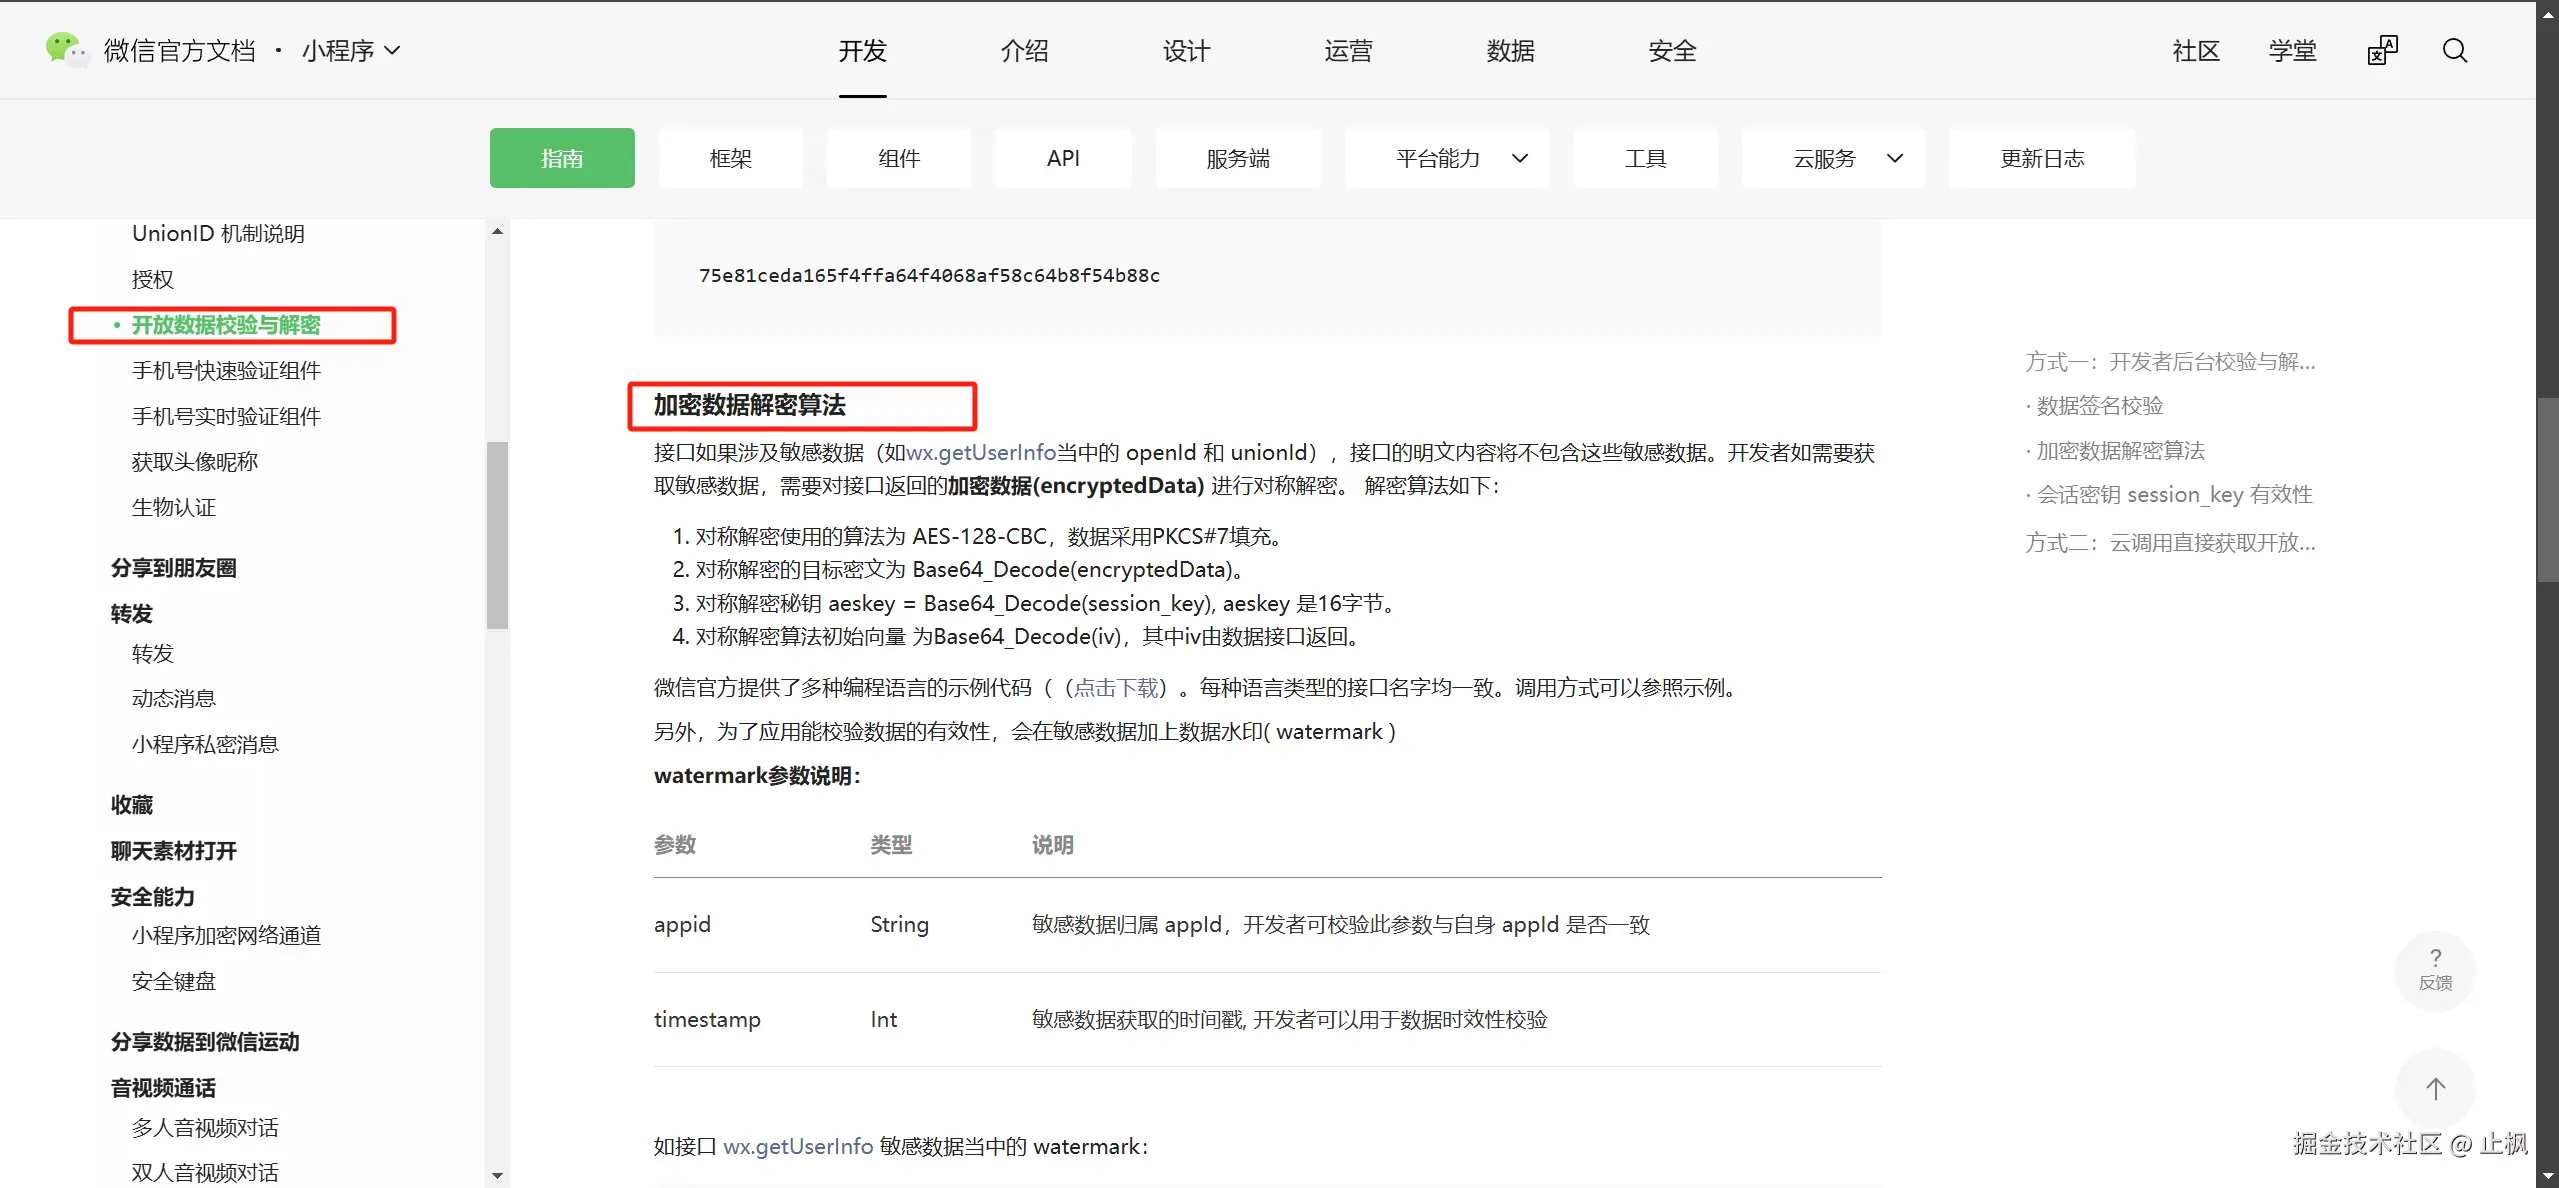The image size is (2559, 1188).
Task: Click the back-to-top arrow button
Action: click(x=2435, y=1088)
